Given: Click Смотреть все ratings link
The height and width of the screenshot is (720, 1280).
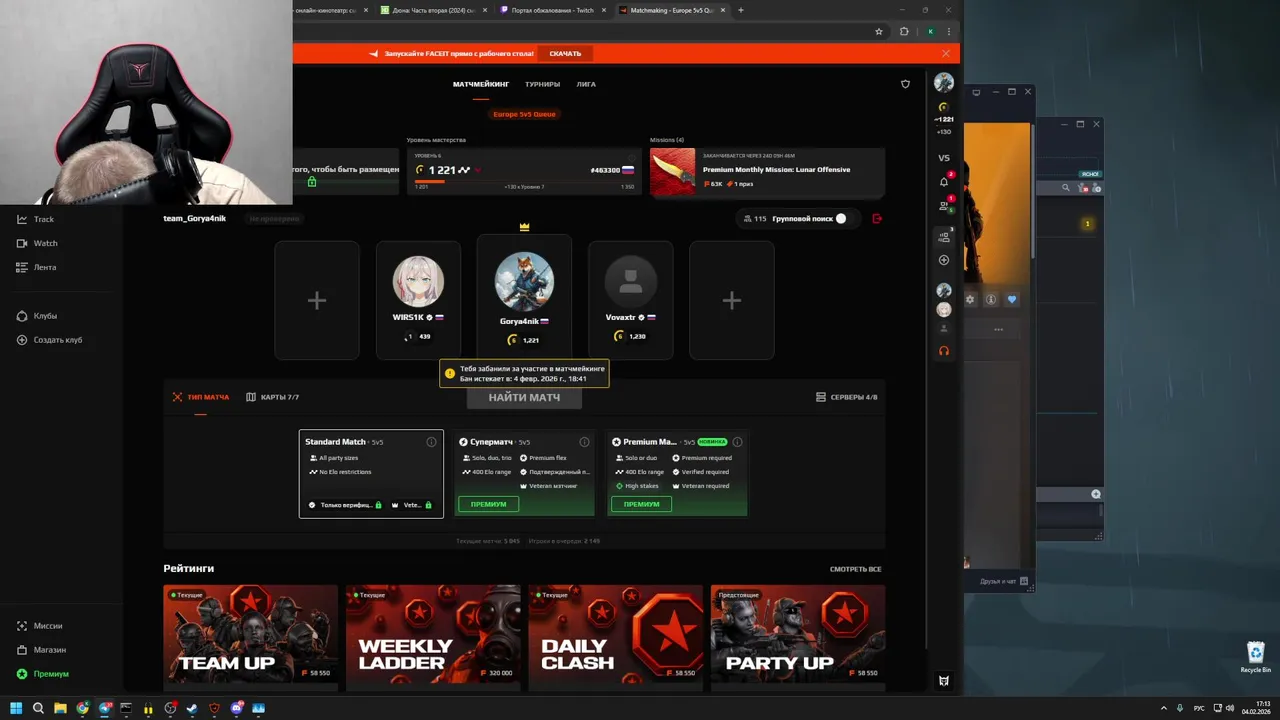Looking at the screenshot, I should (856, 569).
